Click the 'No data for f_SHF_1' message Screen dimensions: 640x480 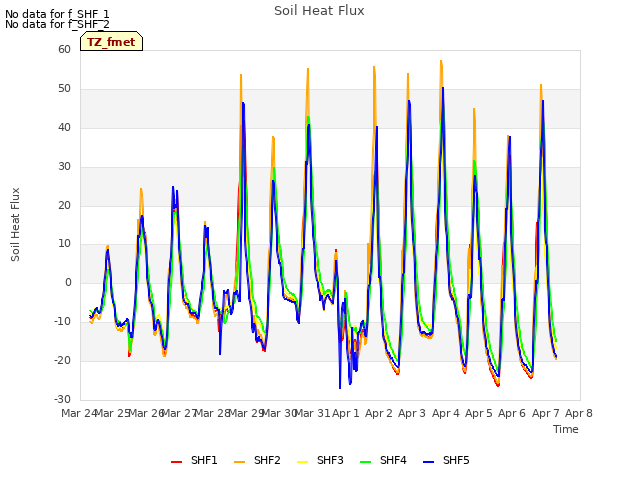tap(57, 14)
